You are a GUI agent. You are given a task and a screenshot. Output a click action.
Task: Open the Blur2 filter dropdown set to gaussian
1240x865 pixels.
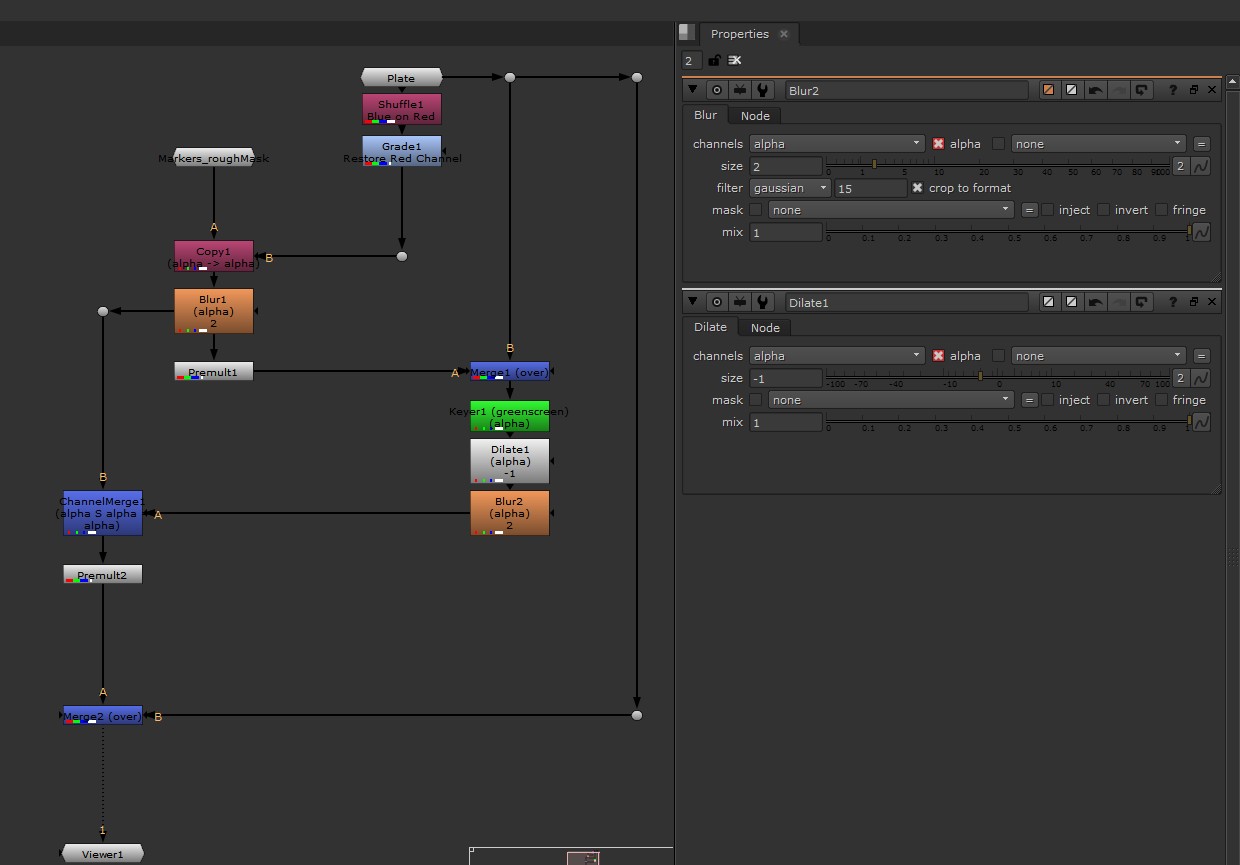click(x=790, y=188)
